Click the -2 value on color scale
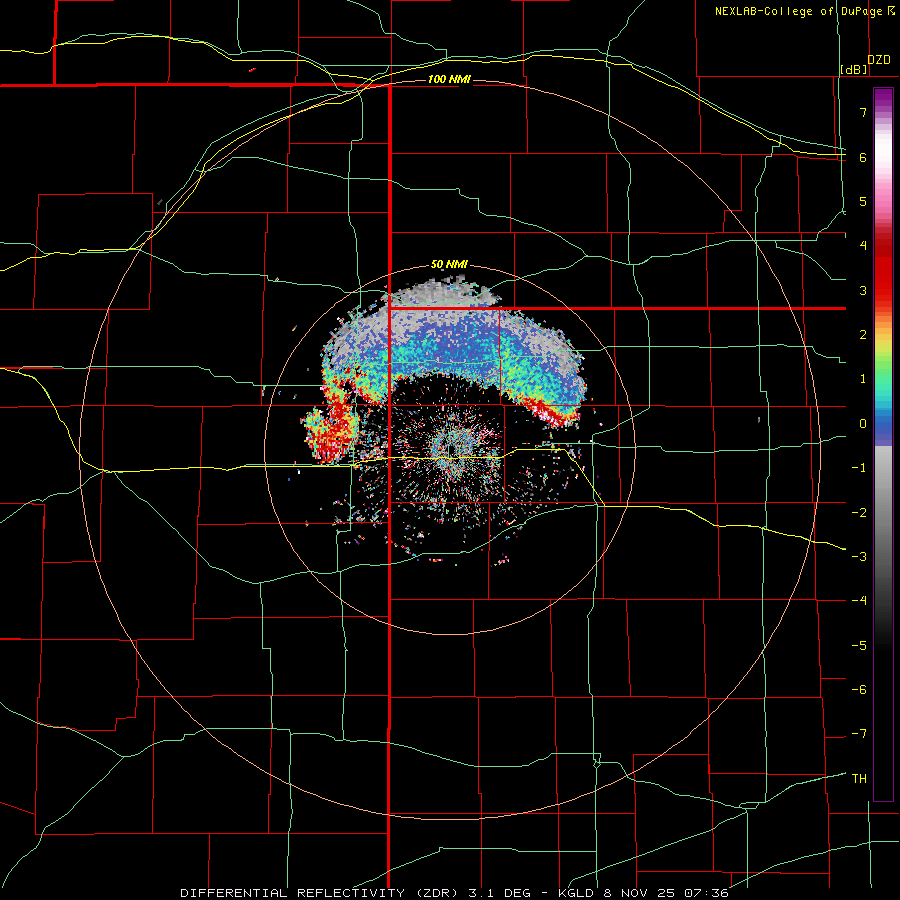900x900 pixels. tap(859, 513)
